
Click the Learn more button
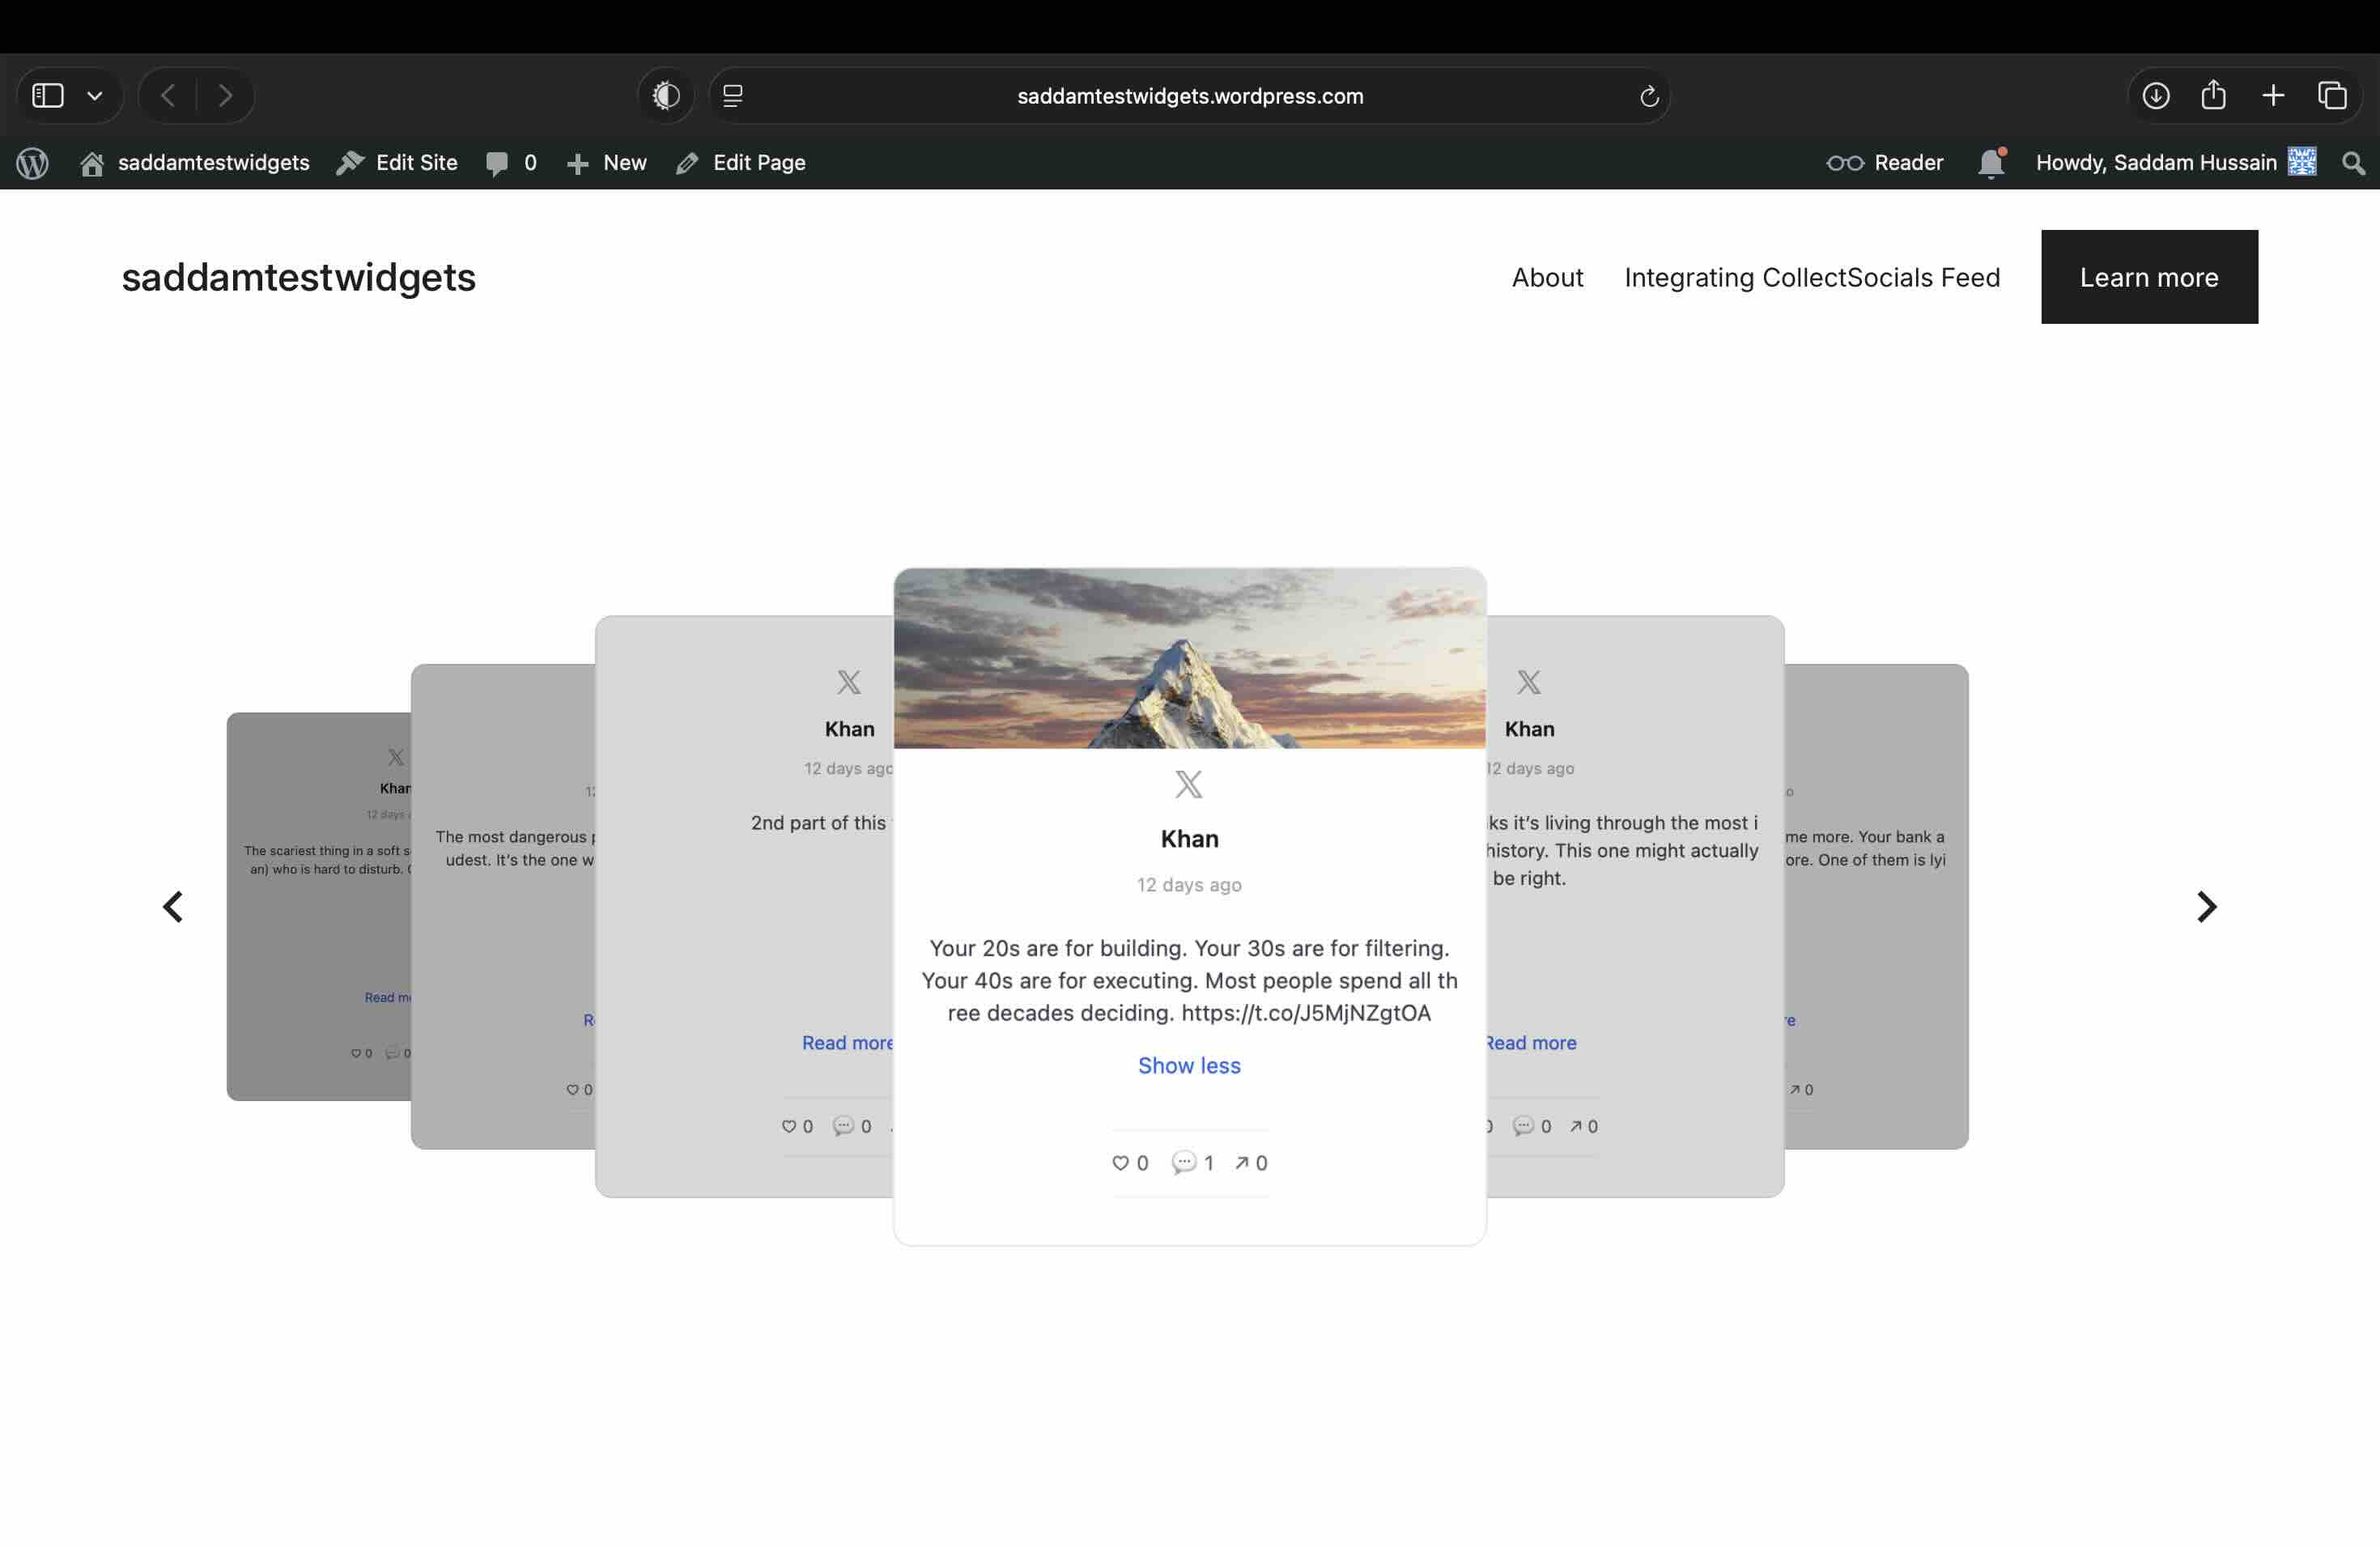click(2149, 277)
